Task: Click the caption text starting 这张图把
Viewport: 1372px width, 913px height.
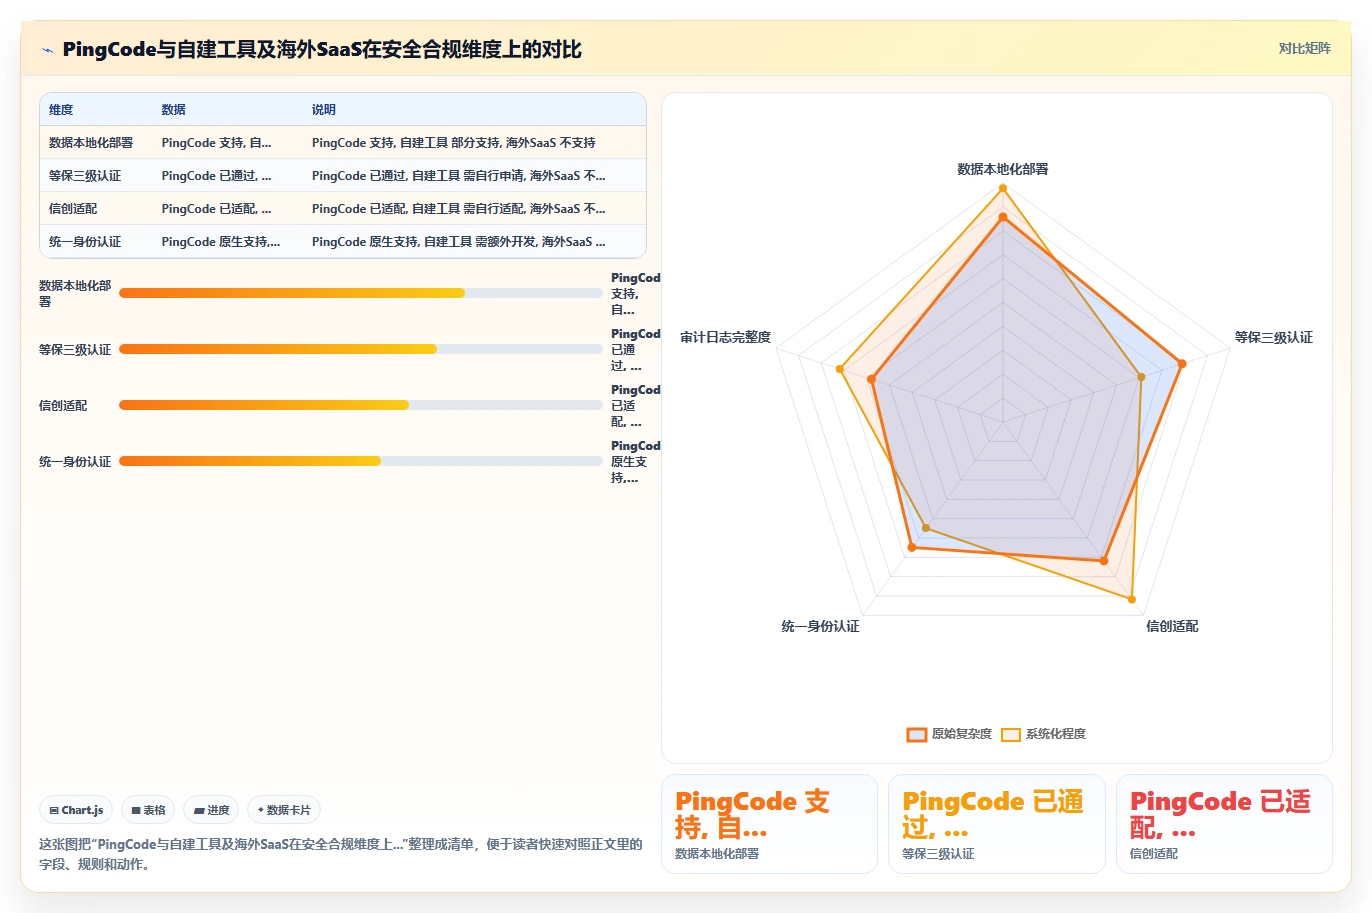Action: point(341,854)
